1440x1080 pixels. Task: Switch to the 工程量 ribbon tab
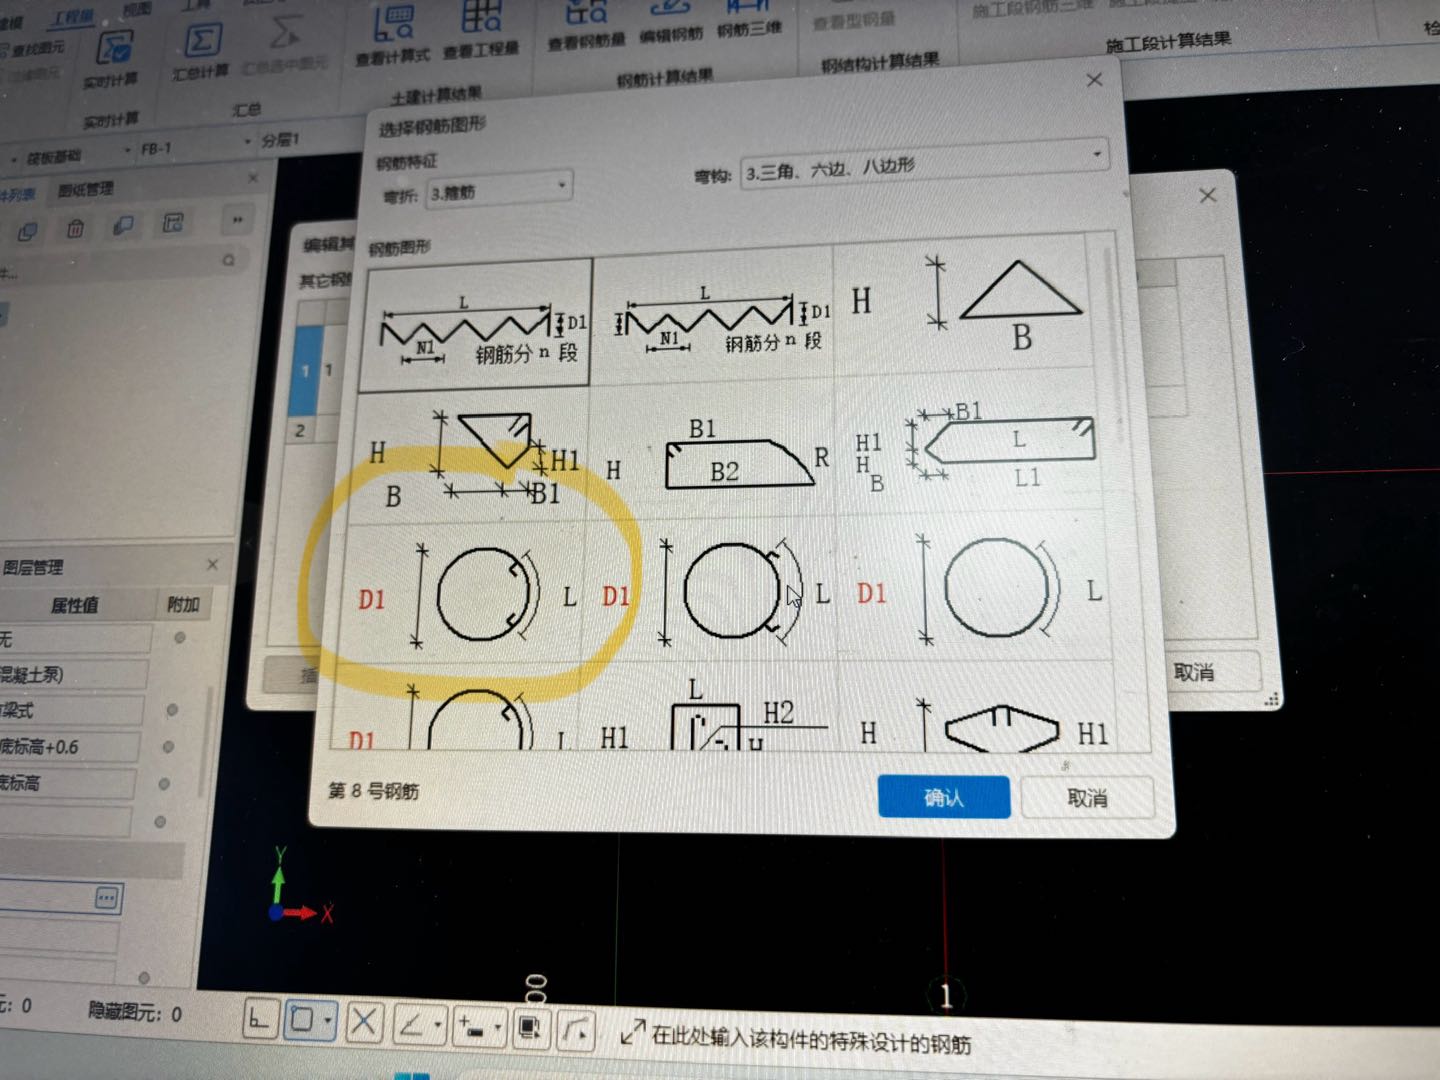73,17
